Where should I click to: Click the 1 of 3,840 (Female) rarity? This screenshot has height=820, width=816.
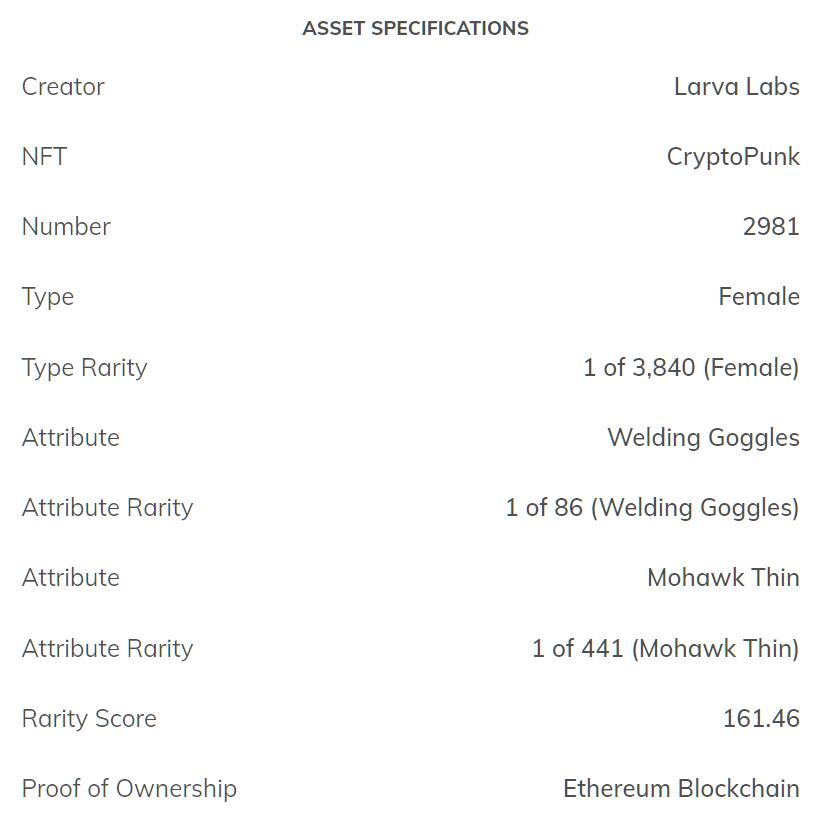point(691,368)
